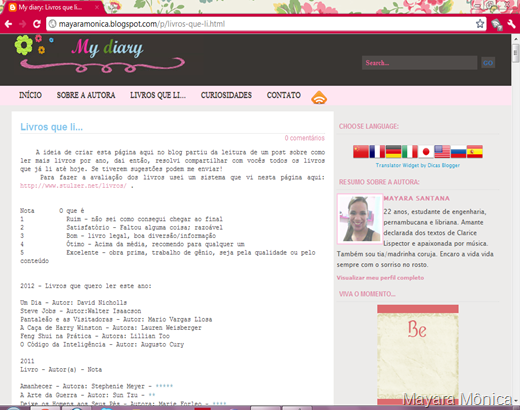This screenshot has height=410, width=520.
Task: Click the author's profile photo
Action: tap(360, 219)
